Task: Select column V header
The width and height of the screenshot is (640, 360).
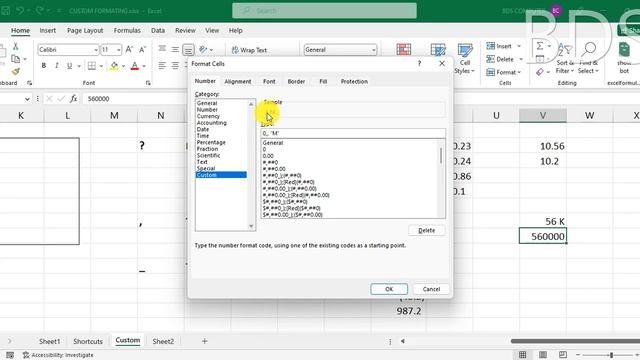Action: [x=542, y=116]
